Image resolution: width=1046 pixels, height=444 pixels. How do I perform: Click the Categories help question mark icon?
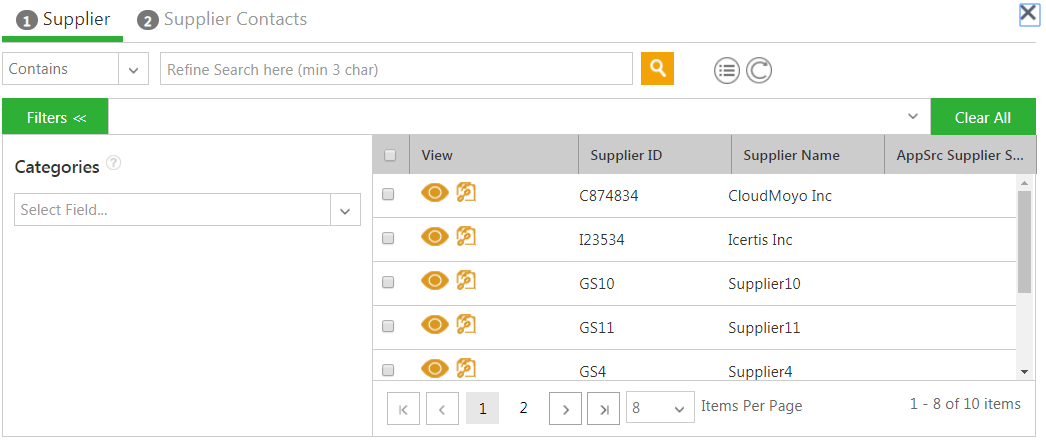coord(113,164)
